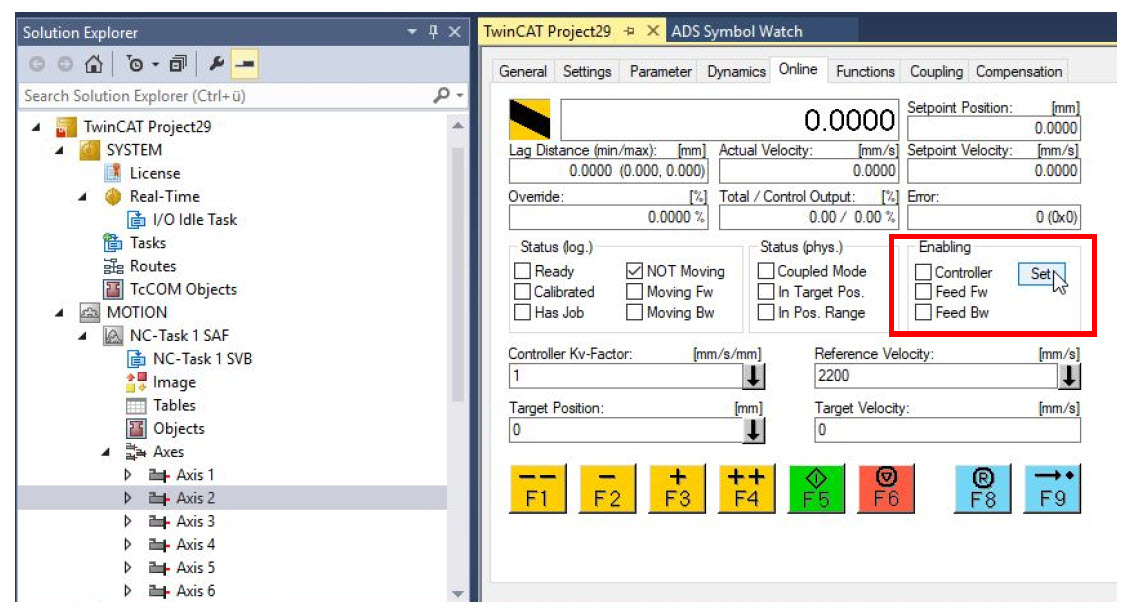This screenshot has height=610, width=1129.
Task: Open properties via the wrench toolbar icon
Action: (217, 64)
